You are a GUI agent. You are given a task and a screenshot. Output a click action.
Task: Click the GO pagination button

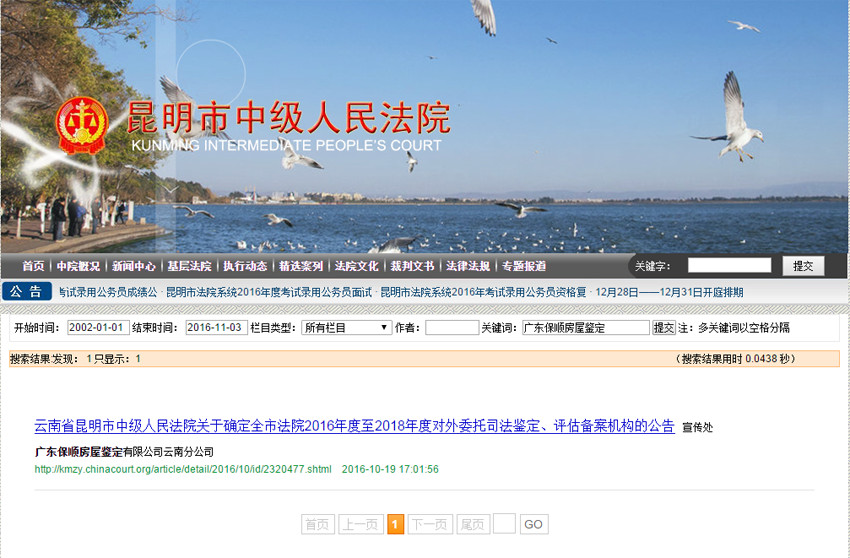pyautogui.click(x=533, y=524)
